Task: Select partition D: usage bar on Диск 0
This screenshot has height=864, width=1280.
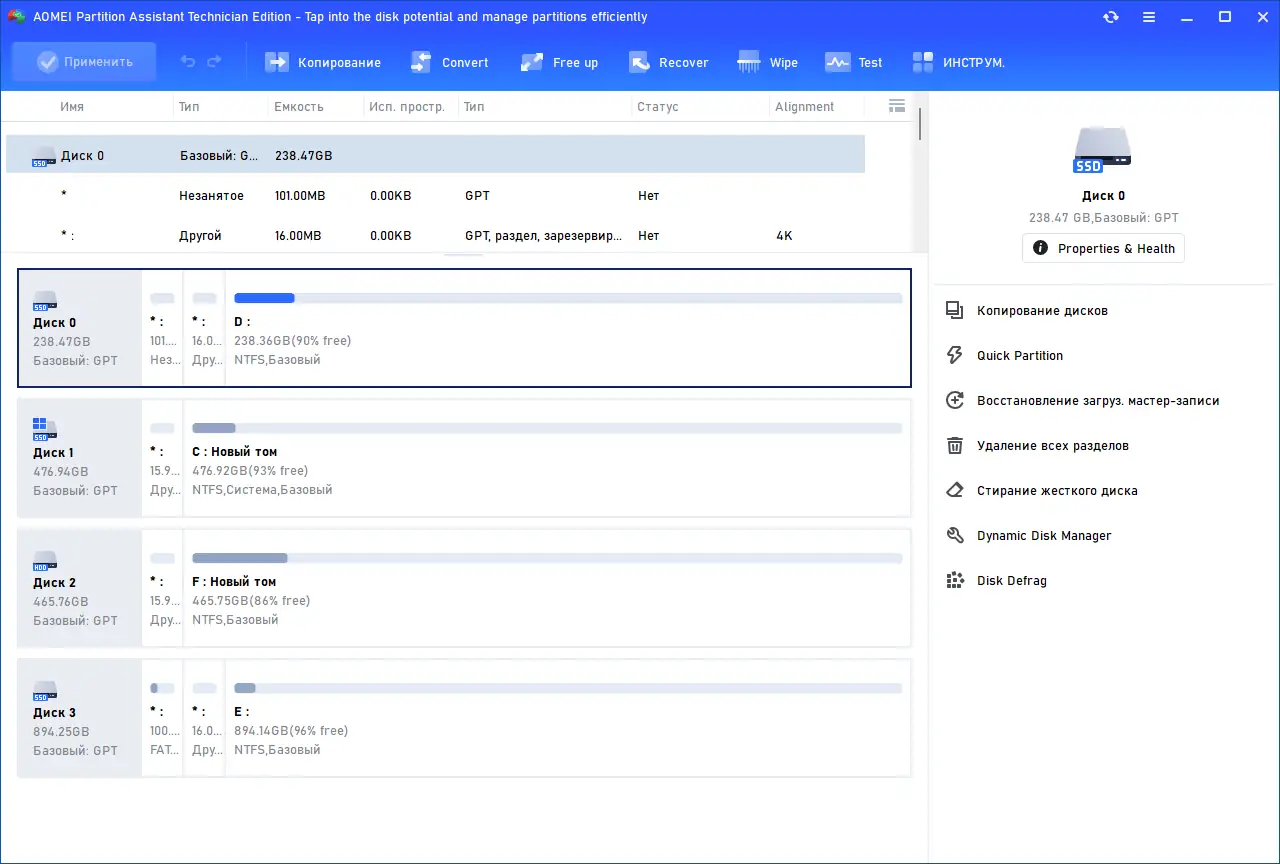Action: pyautogui.click(x=568, y=298)
